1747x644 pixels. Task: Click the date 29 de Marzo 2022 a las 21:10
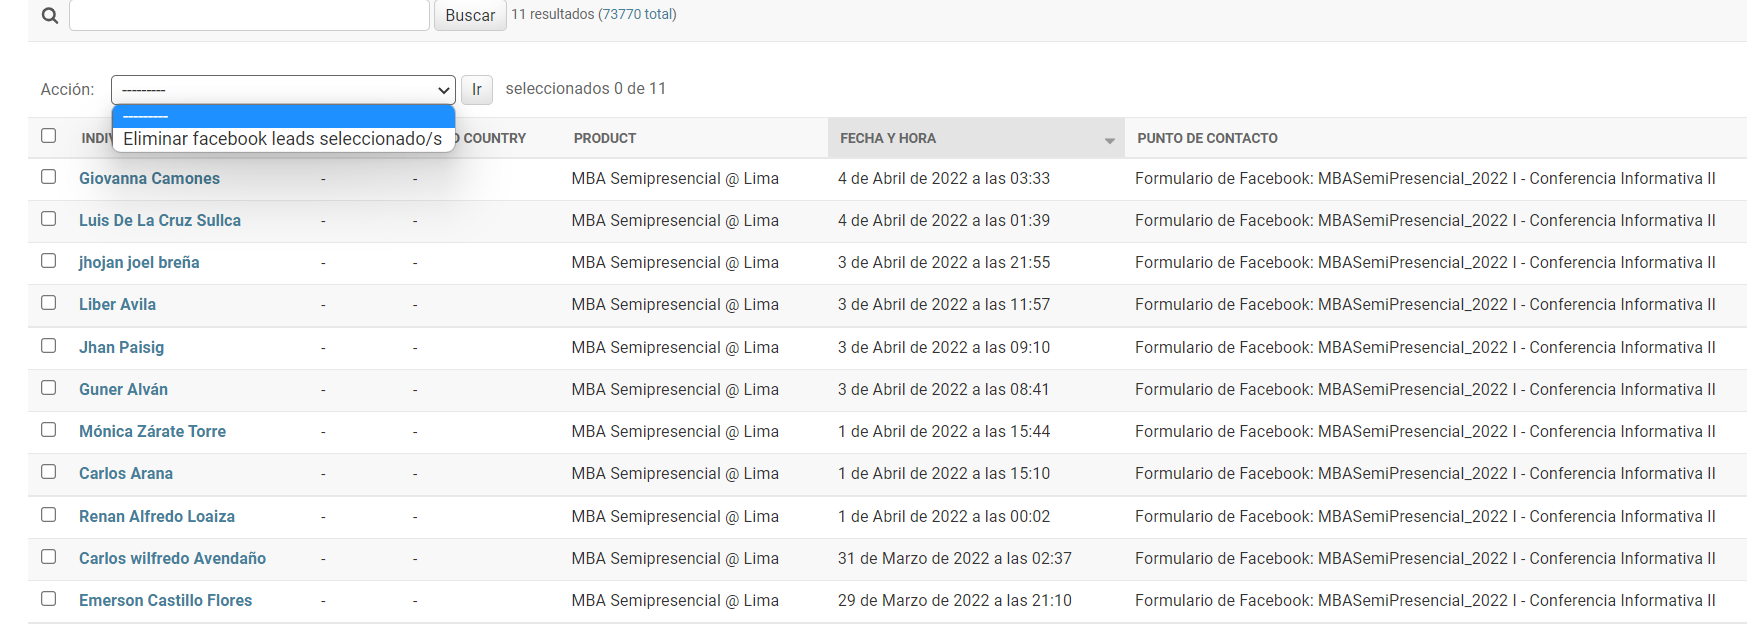pos(955,600)
